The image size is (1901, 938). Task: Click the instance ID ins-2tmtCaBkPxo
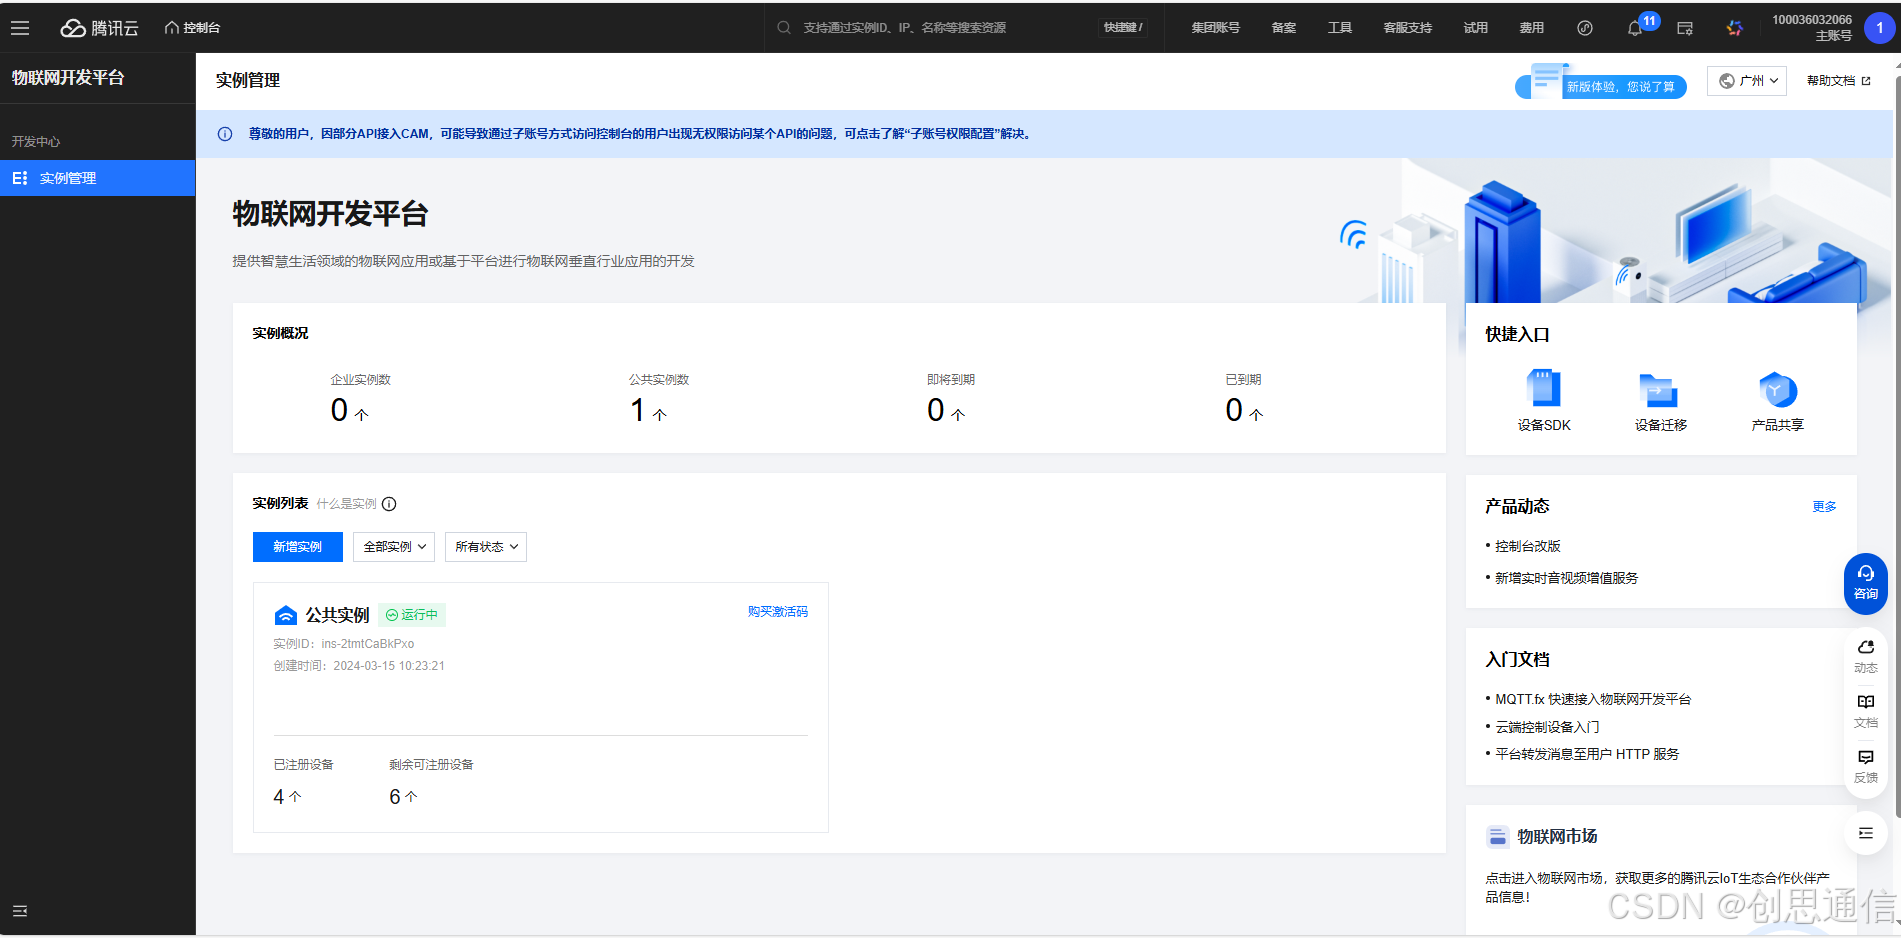click(368, 644)
